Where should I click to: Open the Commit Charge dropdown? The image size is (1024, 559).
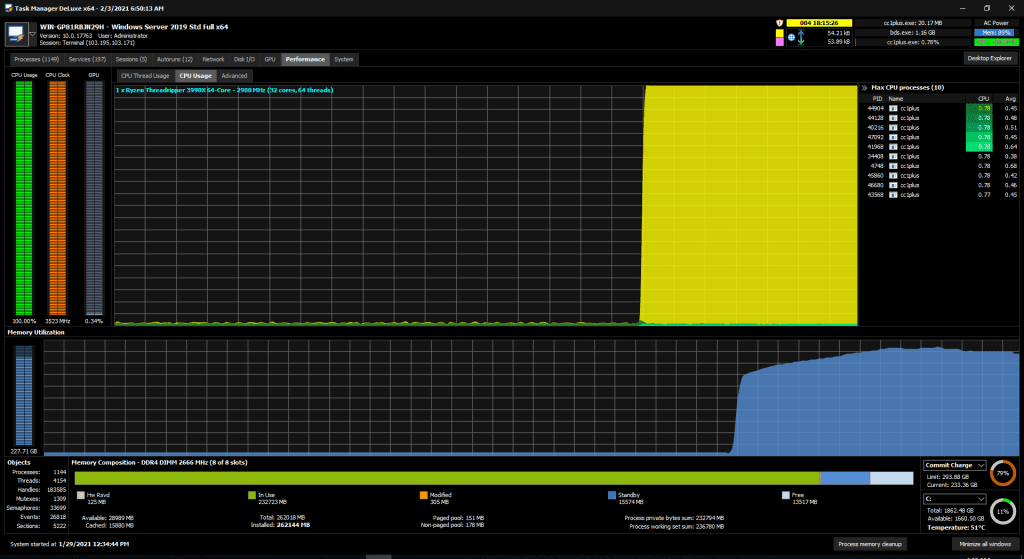(954, 465)
